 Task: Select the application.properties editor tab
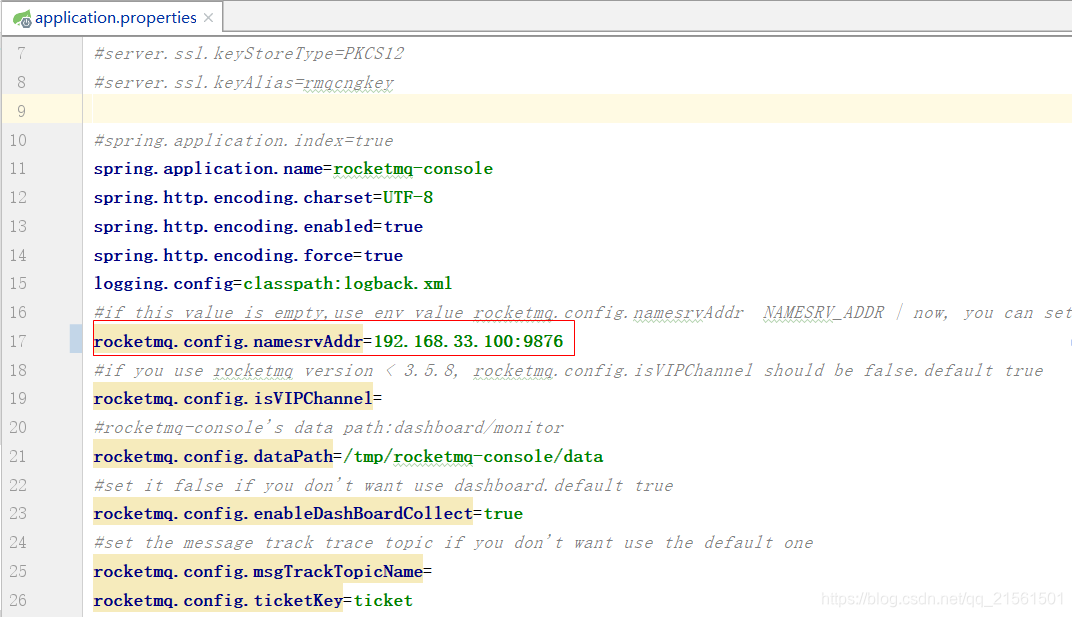coord(113,18)
